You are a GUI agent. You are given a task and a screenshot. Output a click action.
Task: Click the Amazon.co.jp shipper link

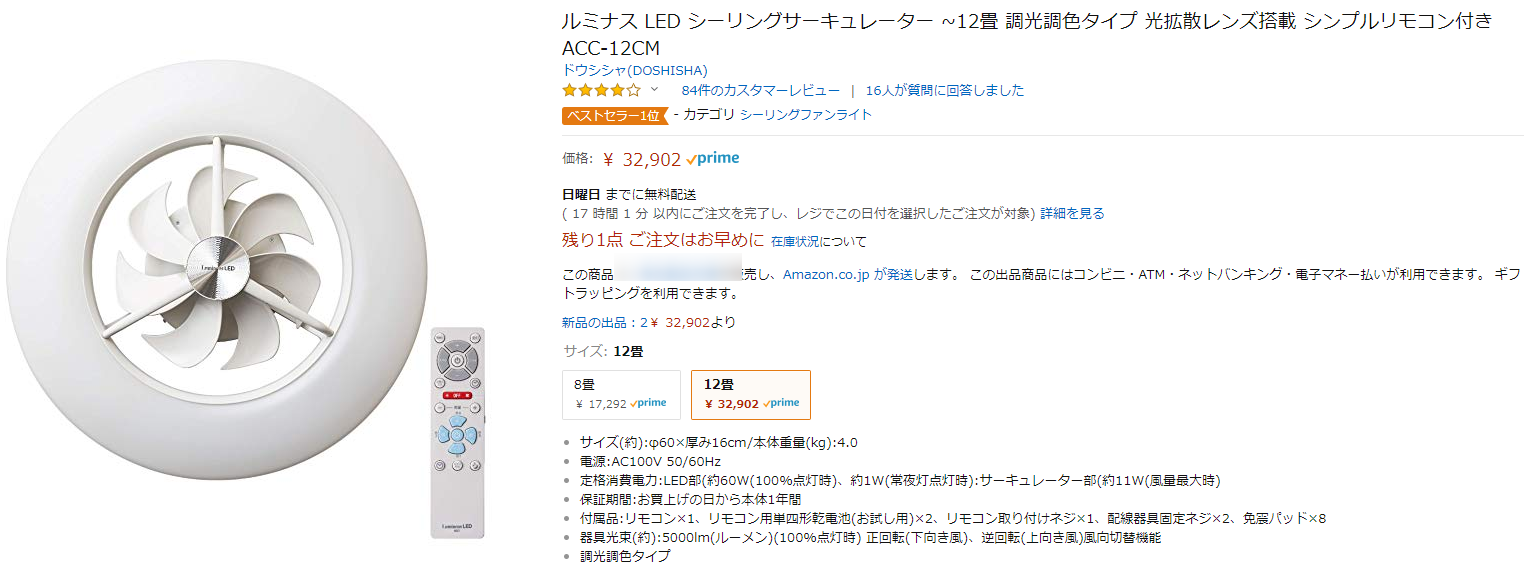826,274
